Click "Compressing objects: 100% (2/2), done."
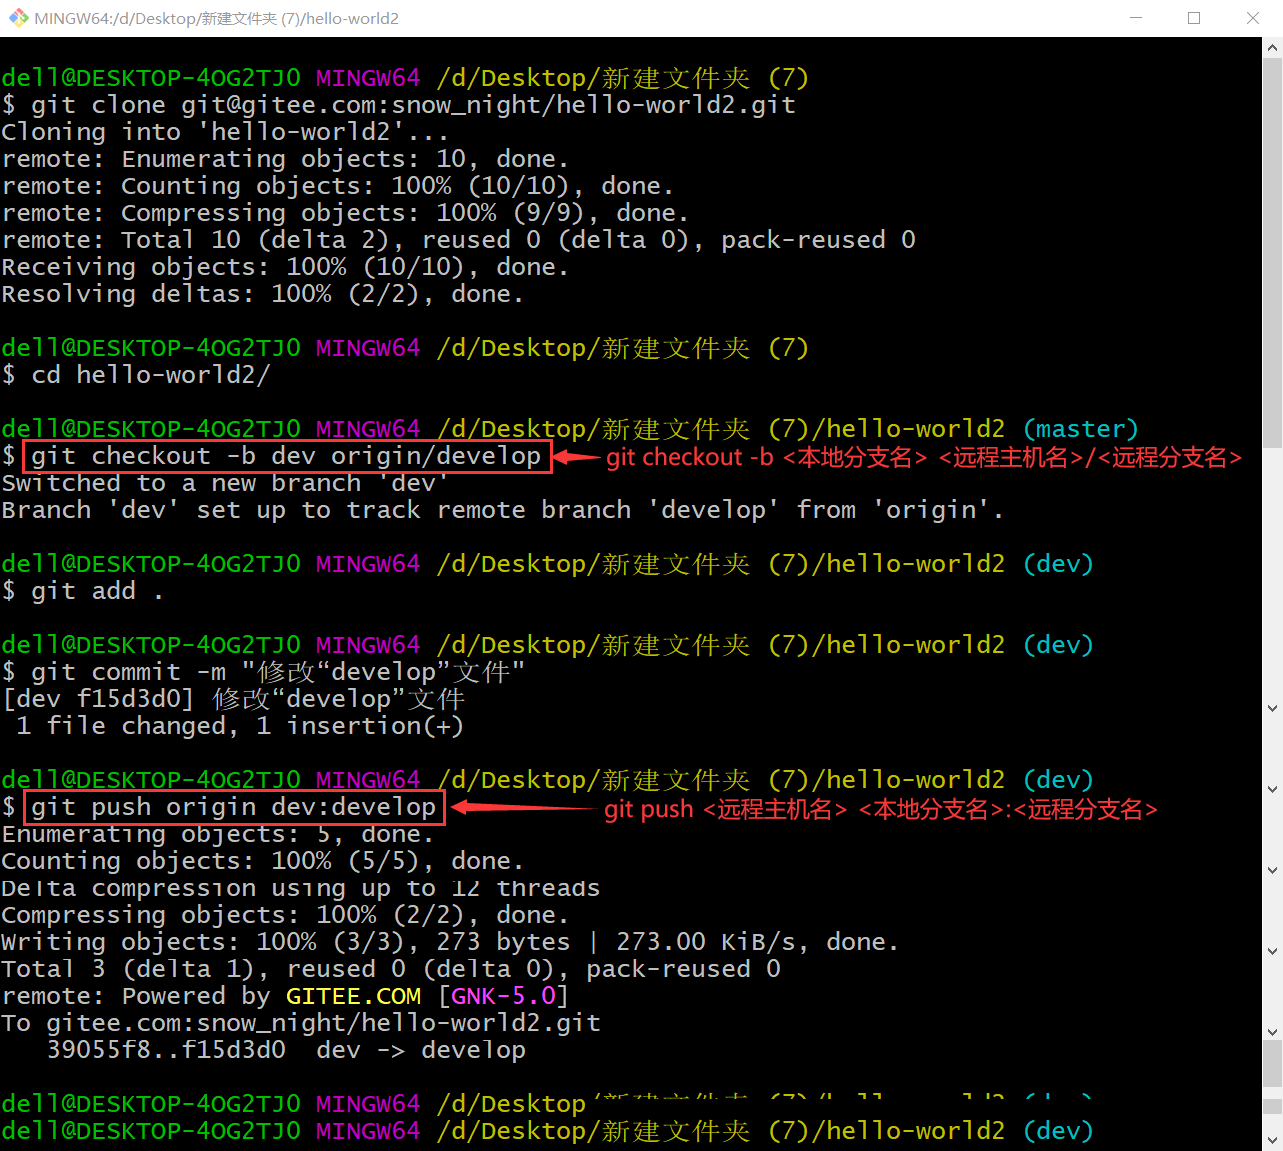 (x=285, y=915)
